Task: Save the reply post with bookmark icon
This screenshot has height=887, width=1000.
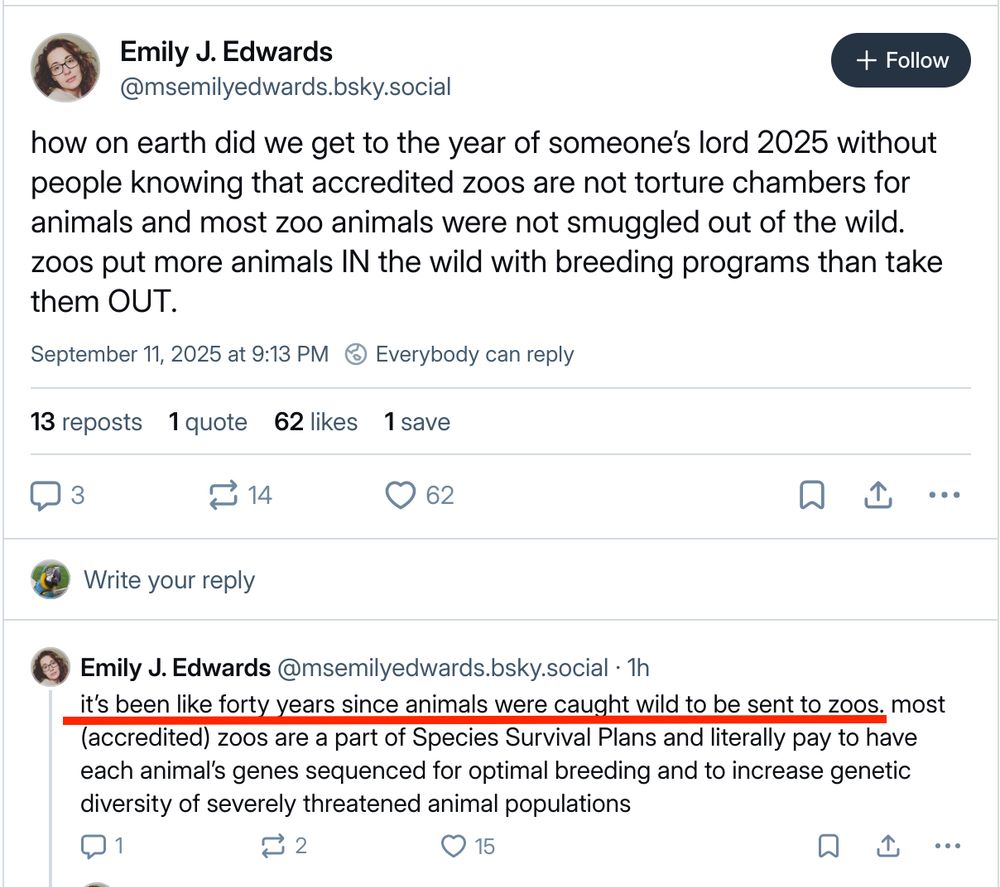Action: 828,847
